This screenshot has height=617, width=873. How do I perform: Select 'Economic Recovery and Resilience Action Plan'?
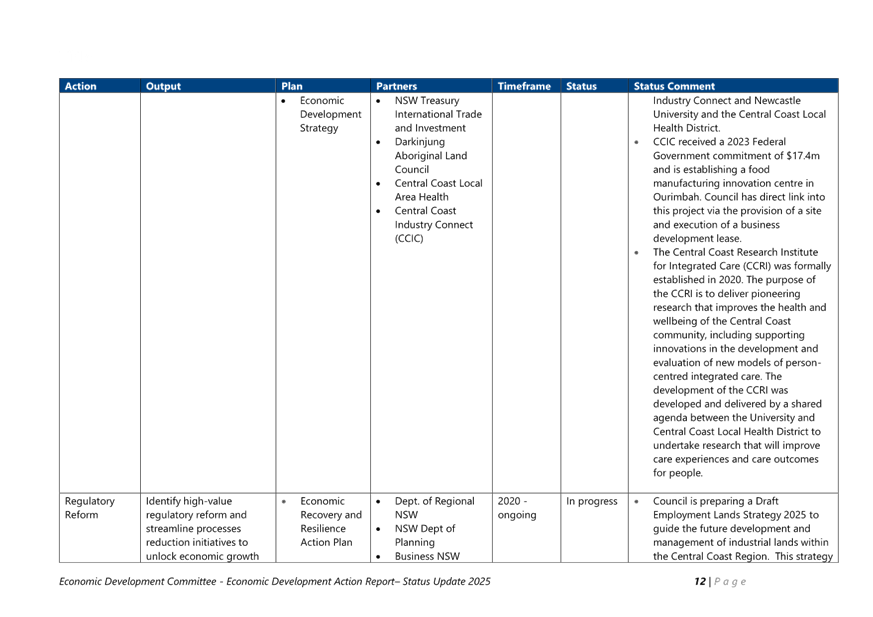[331, 522]
